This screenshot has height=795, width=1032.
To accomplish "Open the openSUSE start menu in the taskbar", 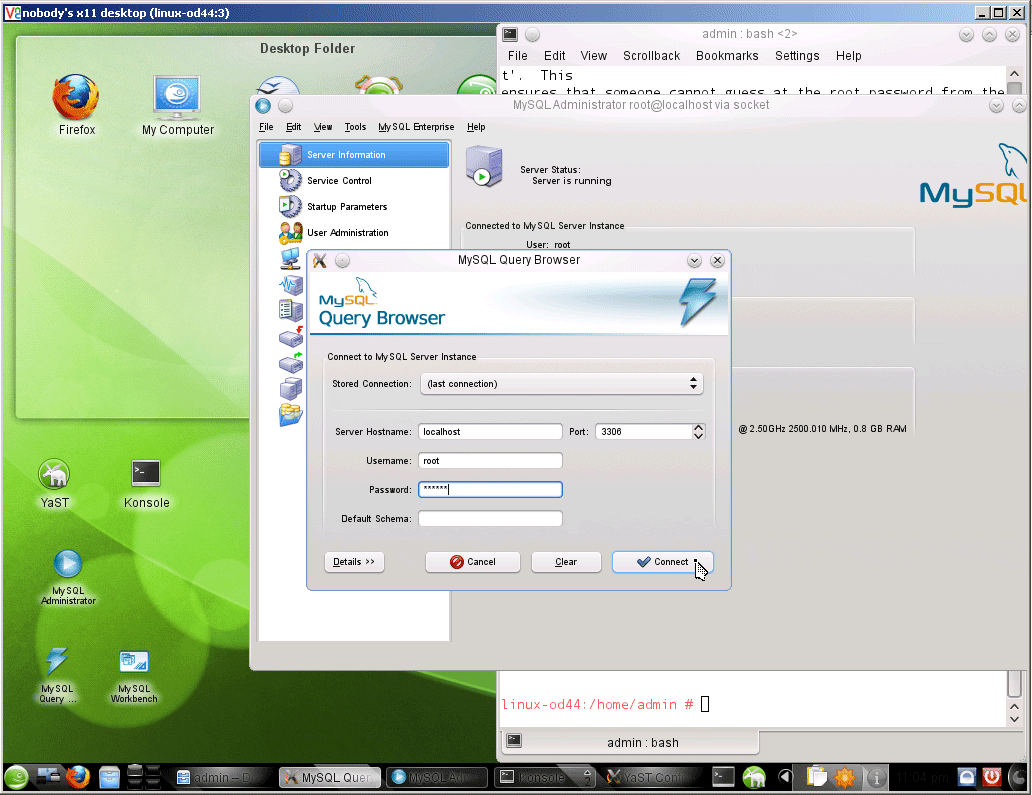I will point(16,777).
